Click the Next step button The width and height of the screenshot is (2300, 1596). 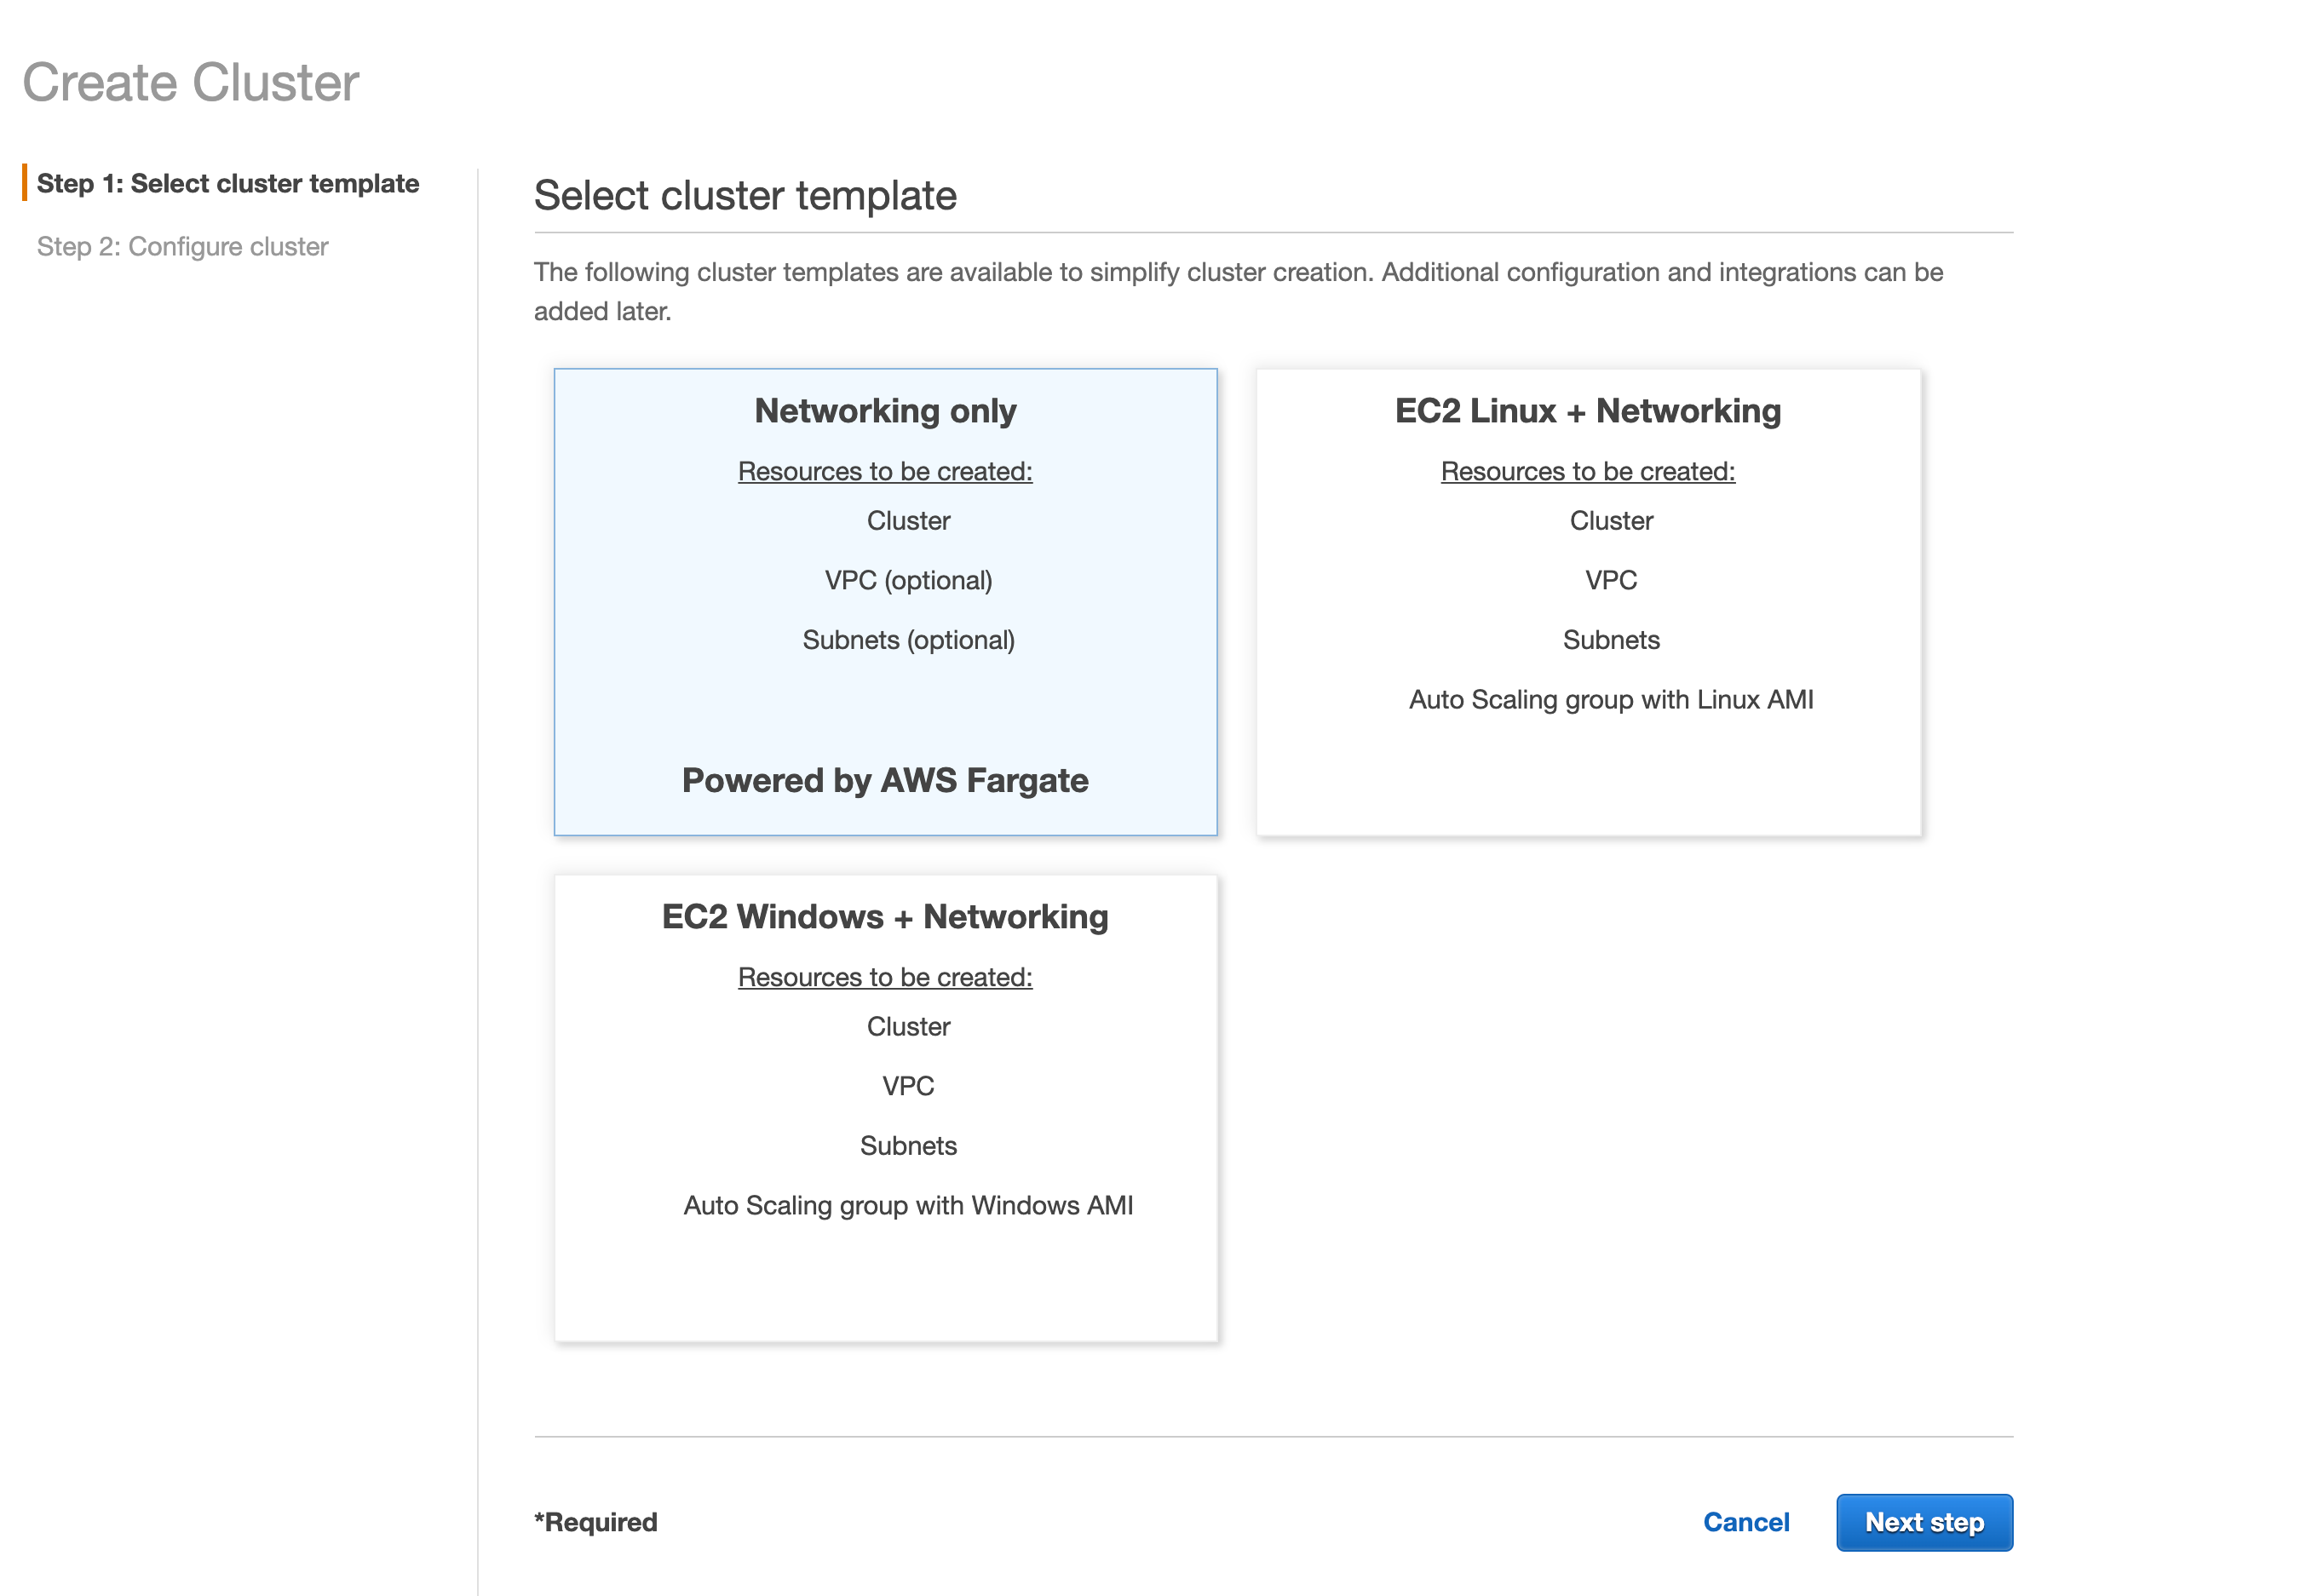click(x=1923, y=1522)
